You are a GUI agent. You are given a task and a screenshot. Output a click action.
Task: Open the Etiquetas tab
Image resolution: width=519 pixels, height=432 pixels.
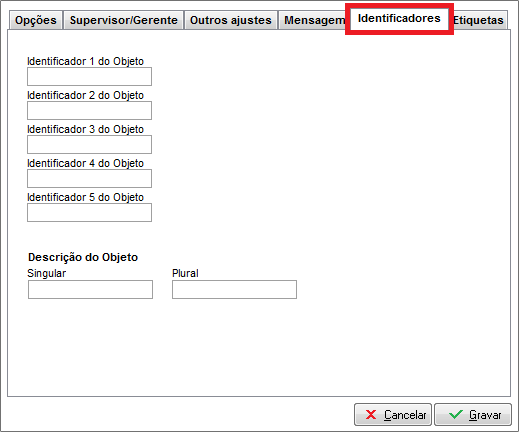tap(479, 20)
